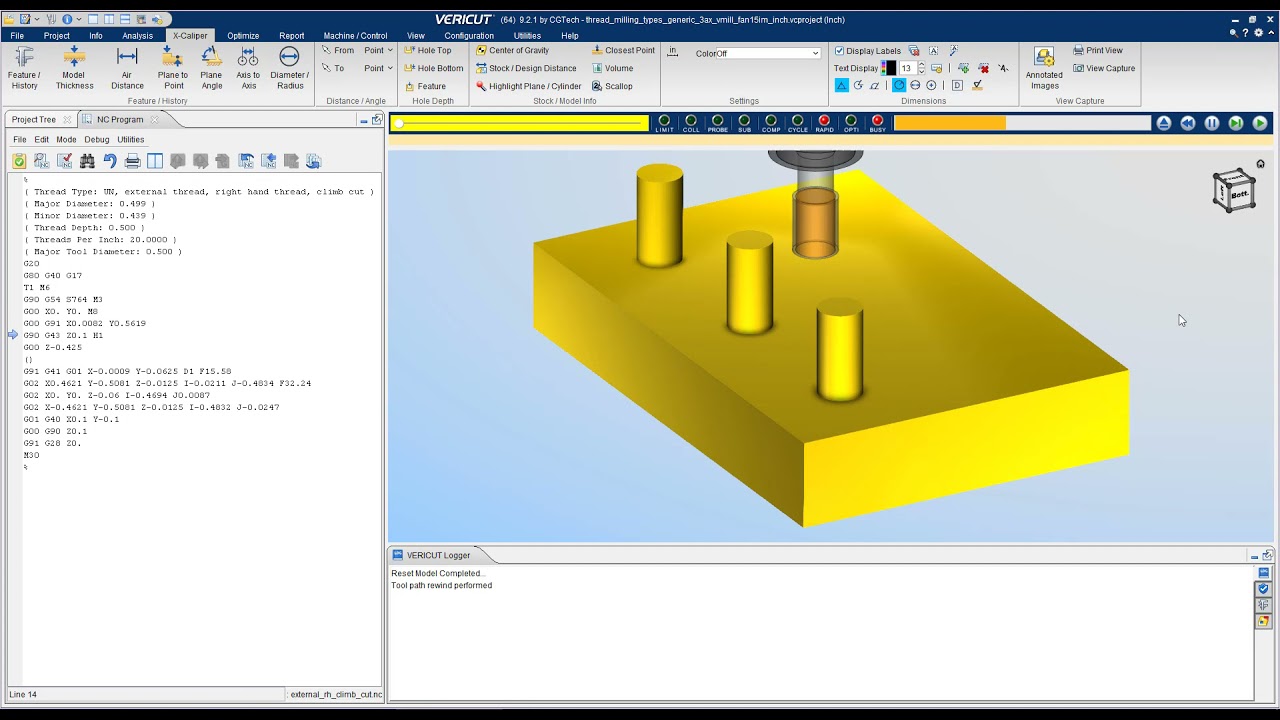Image resolution: width=1280 pixels, height=720 pixels.
Task: Click the orange simulation progress bar
Action: tap(1022, 123)
